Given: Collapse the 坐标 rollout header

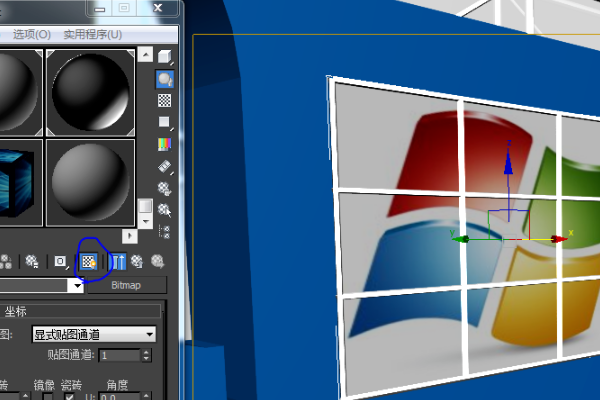Looking at the screenshot, I should pos(80,311).
